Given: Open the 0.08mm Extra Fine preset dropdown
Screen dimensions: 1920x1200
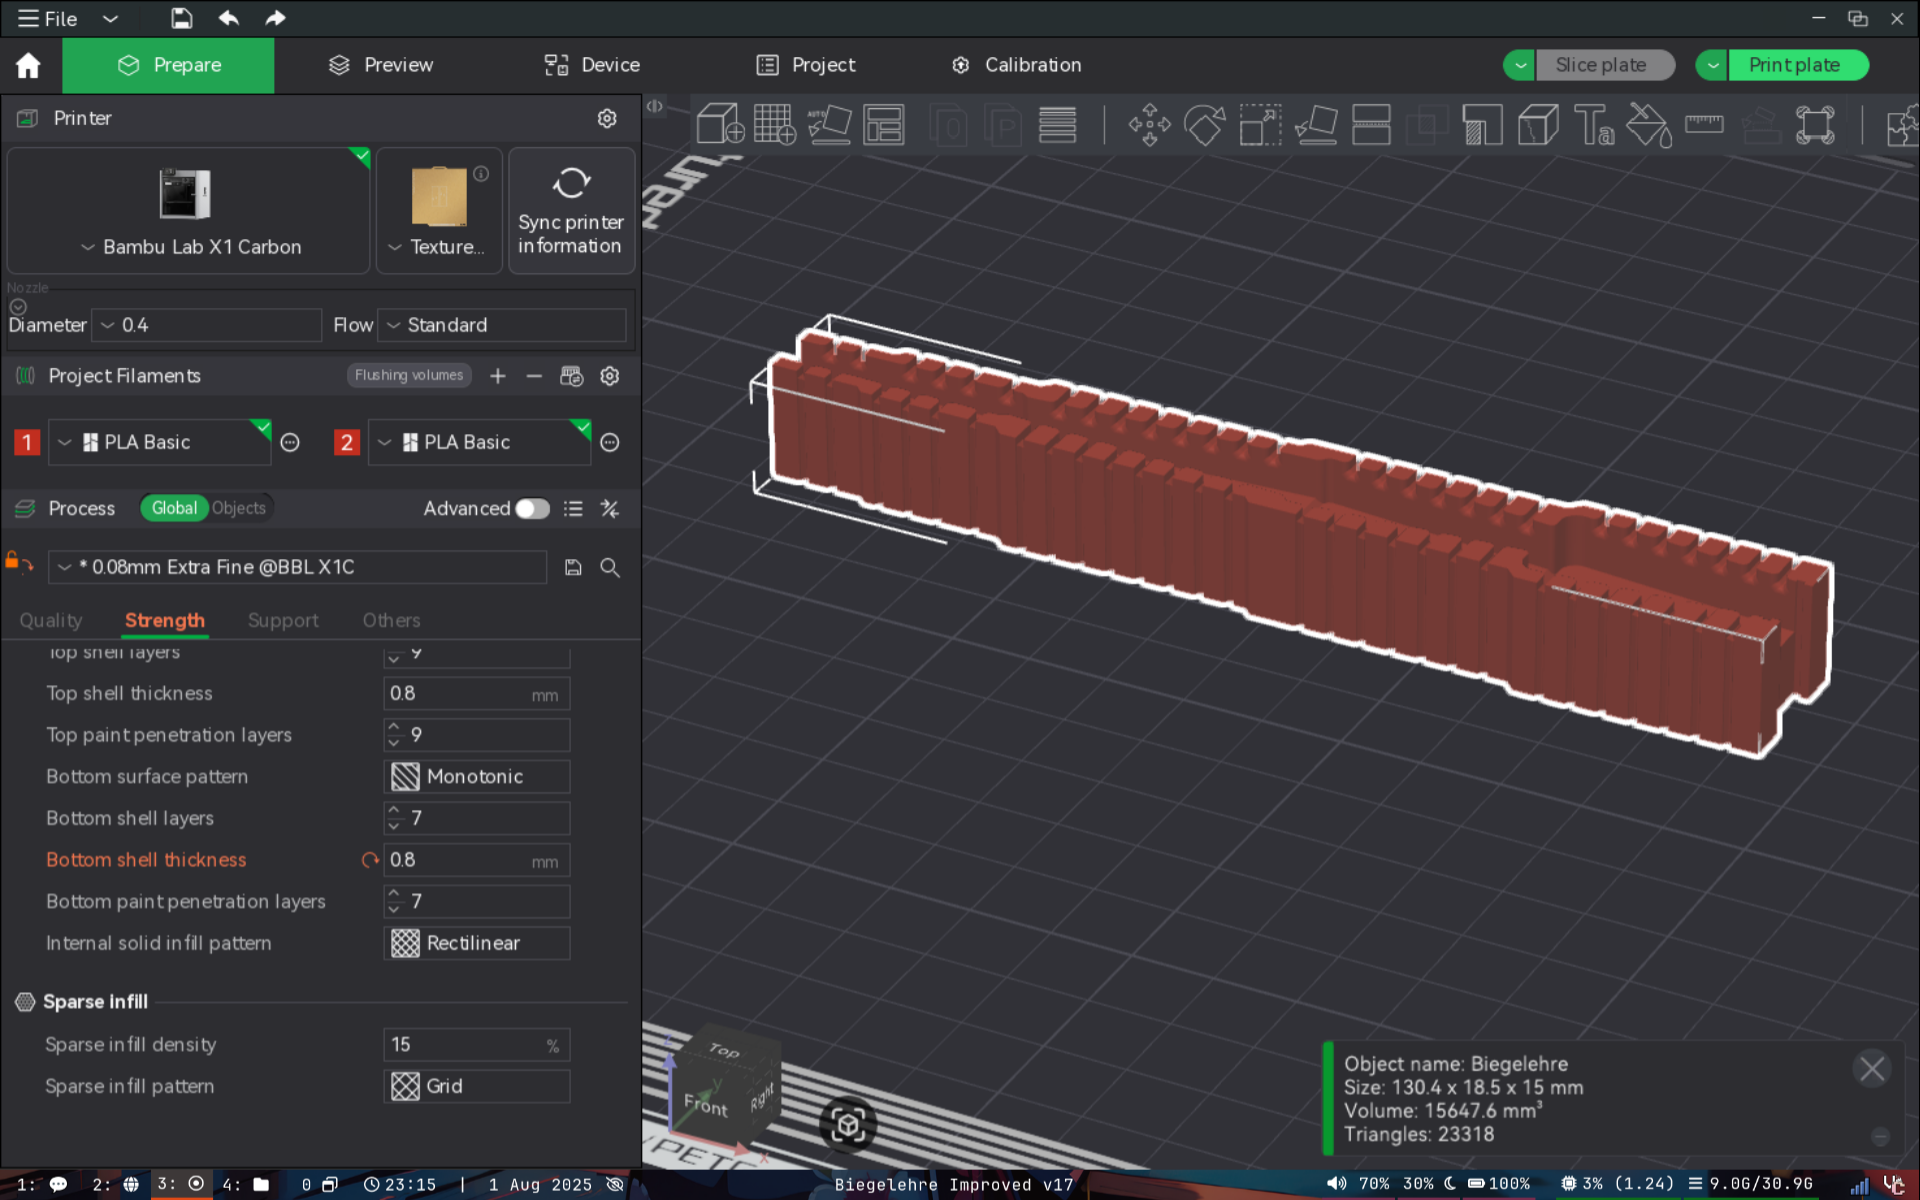Looking at the screenshot, I should pos(298,567).
